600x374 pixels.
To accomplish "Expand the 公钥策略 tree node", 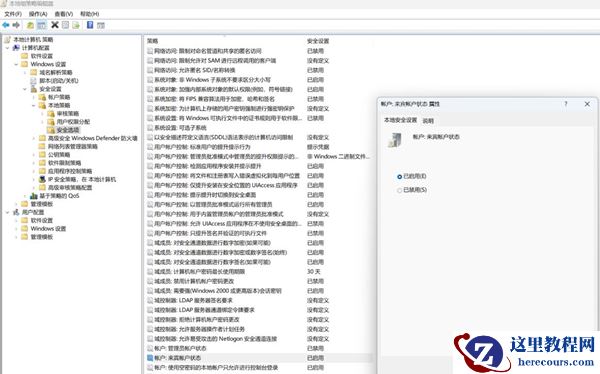I will point(34,155).
